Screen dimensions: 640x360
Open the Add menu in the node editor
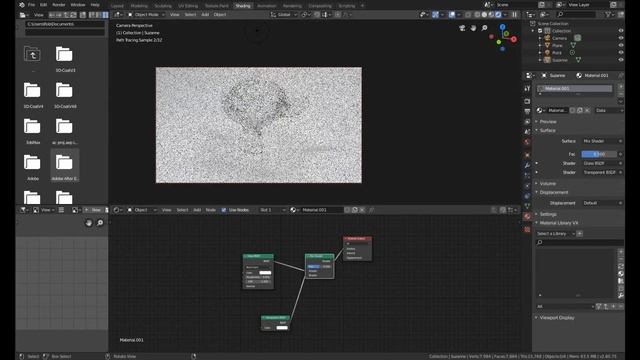[197, 210]
